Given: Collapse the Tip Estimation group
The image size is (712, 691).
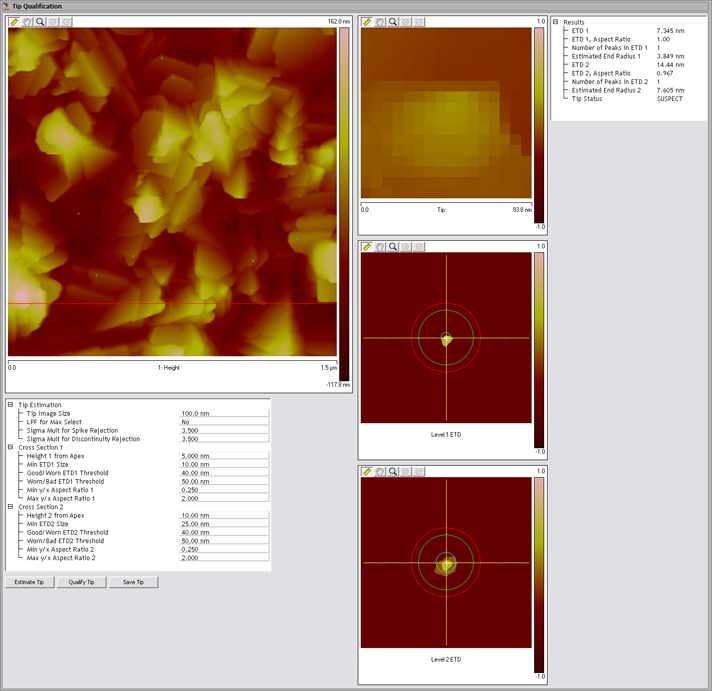Looking at the screenshot, I should [x=10, y=405].
